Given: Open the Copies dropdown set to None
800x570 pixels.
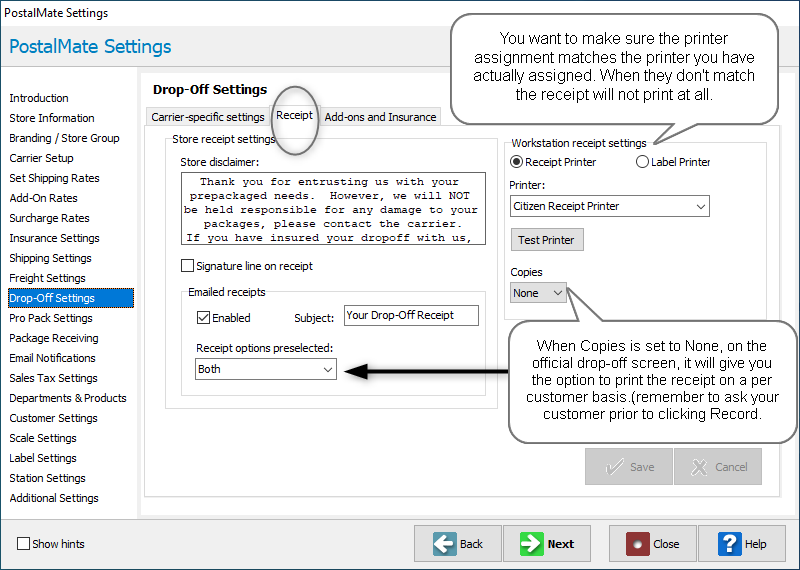Looking at the screenshot, I should (x=538, y=293).
